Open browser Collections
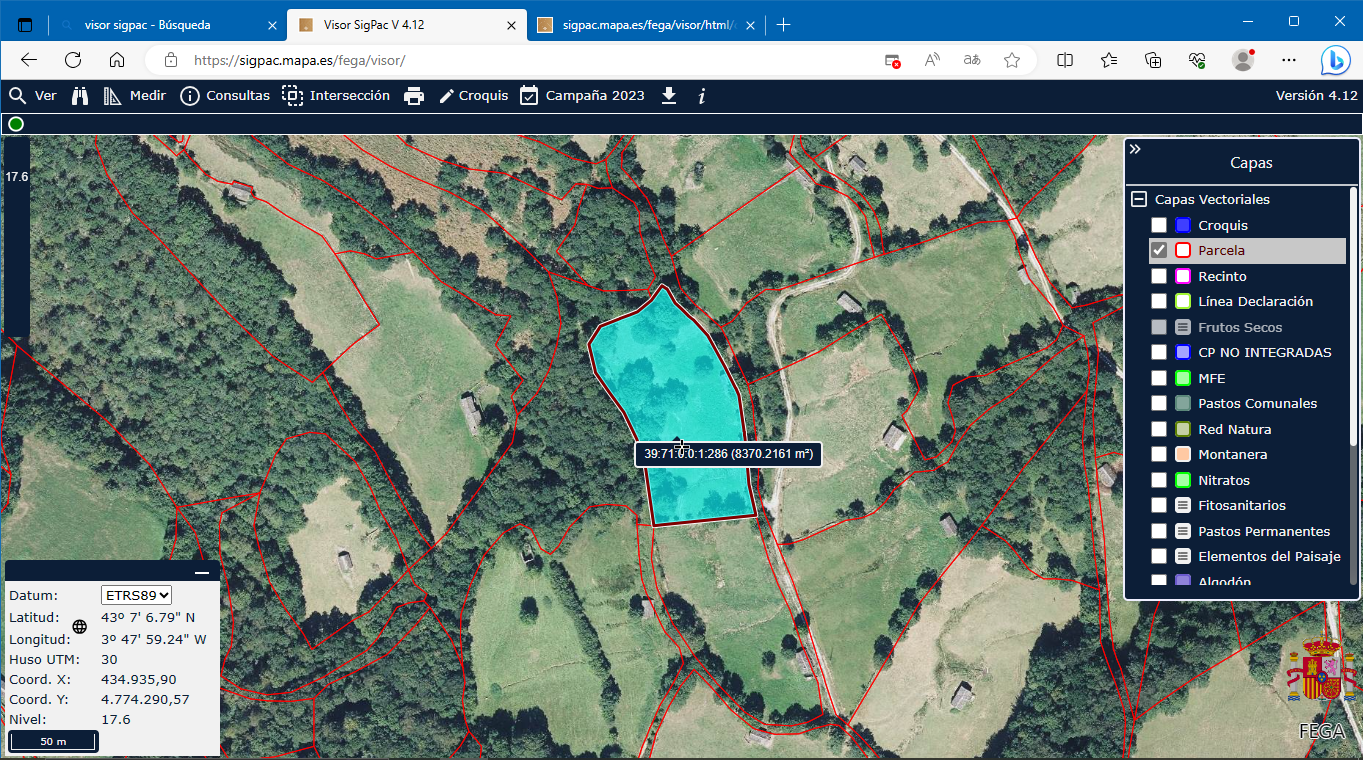Viewport: 1363px width, 760px height. pos(1153,60)
